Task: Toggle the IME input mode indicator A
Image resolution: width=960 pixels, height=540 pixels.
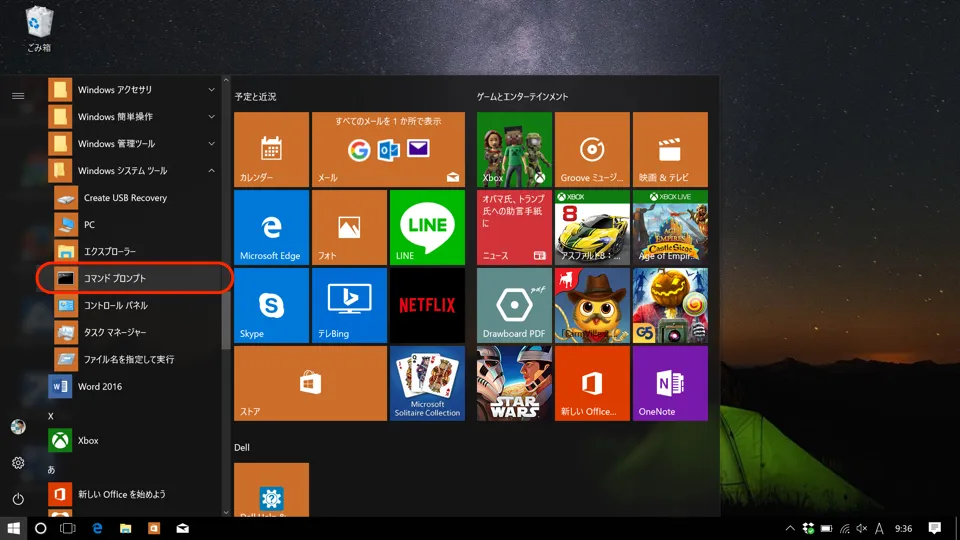Action: point(879,528)
